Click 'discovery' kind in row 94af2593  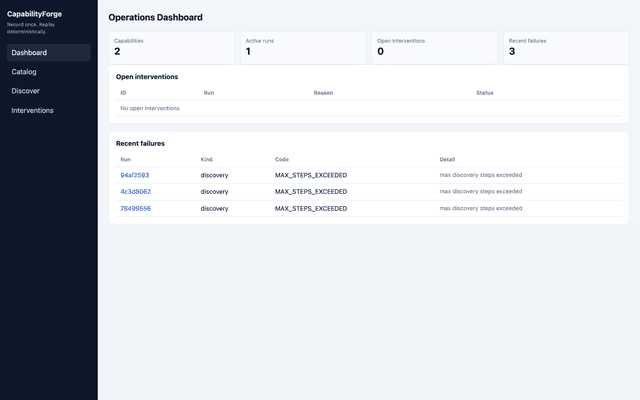click(214, 176)
